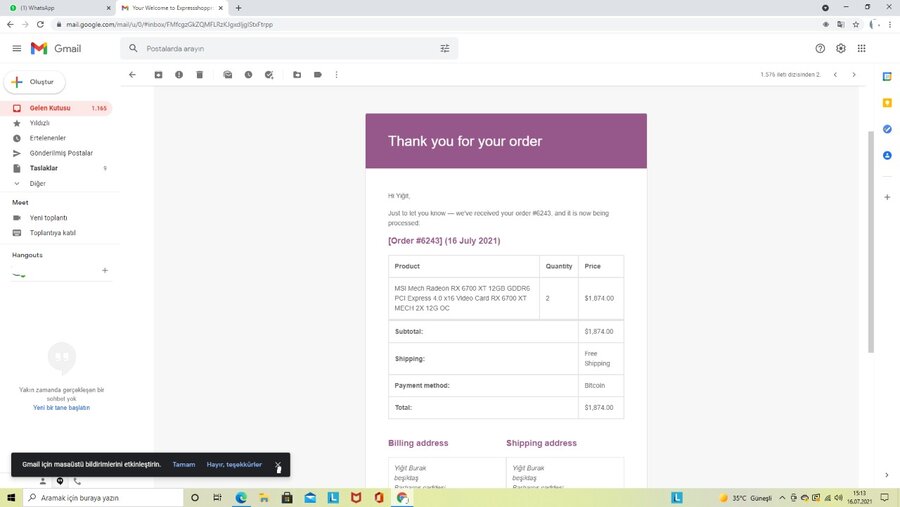Mark email as unread
The image size is (900, 507).
(228, 75)
